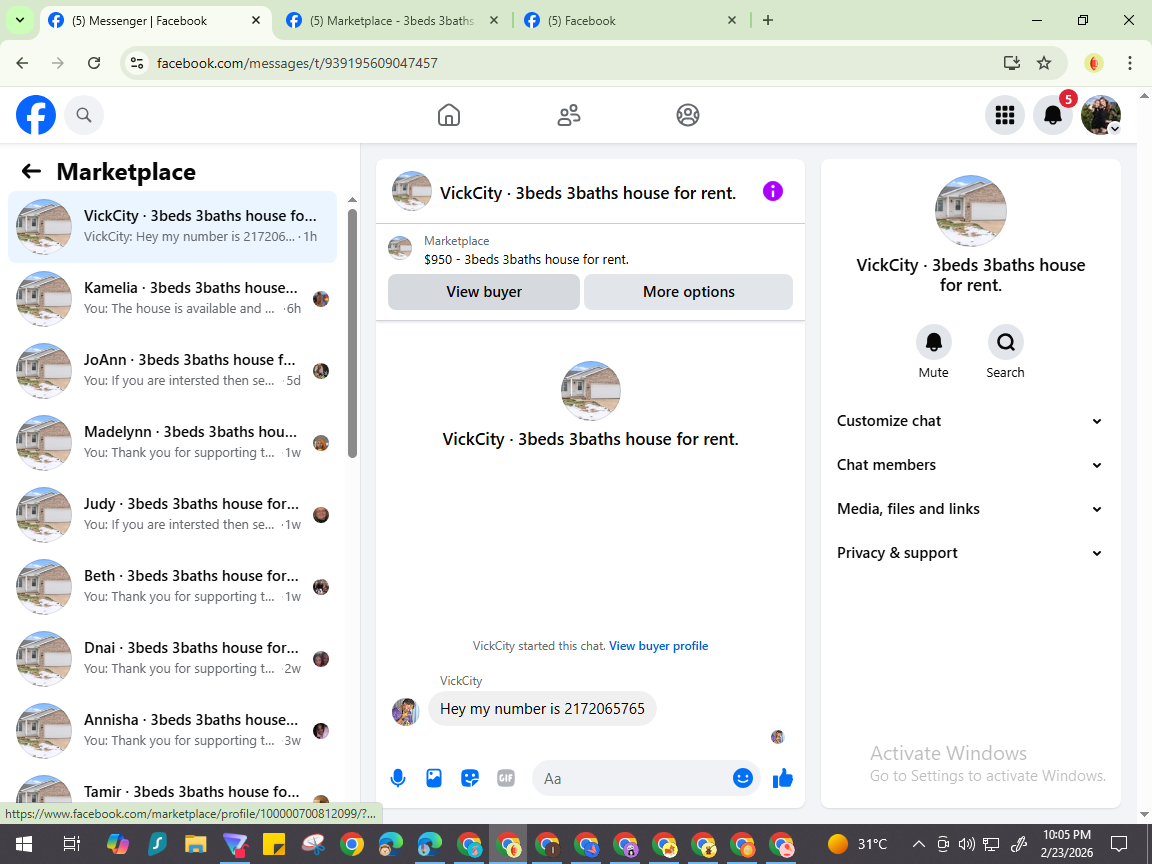Select the Messenger | Facebook tab
The image size is (1152, 864).
point(154,21)
